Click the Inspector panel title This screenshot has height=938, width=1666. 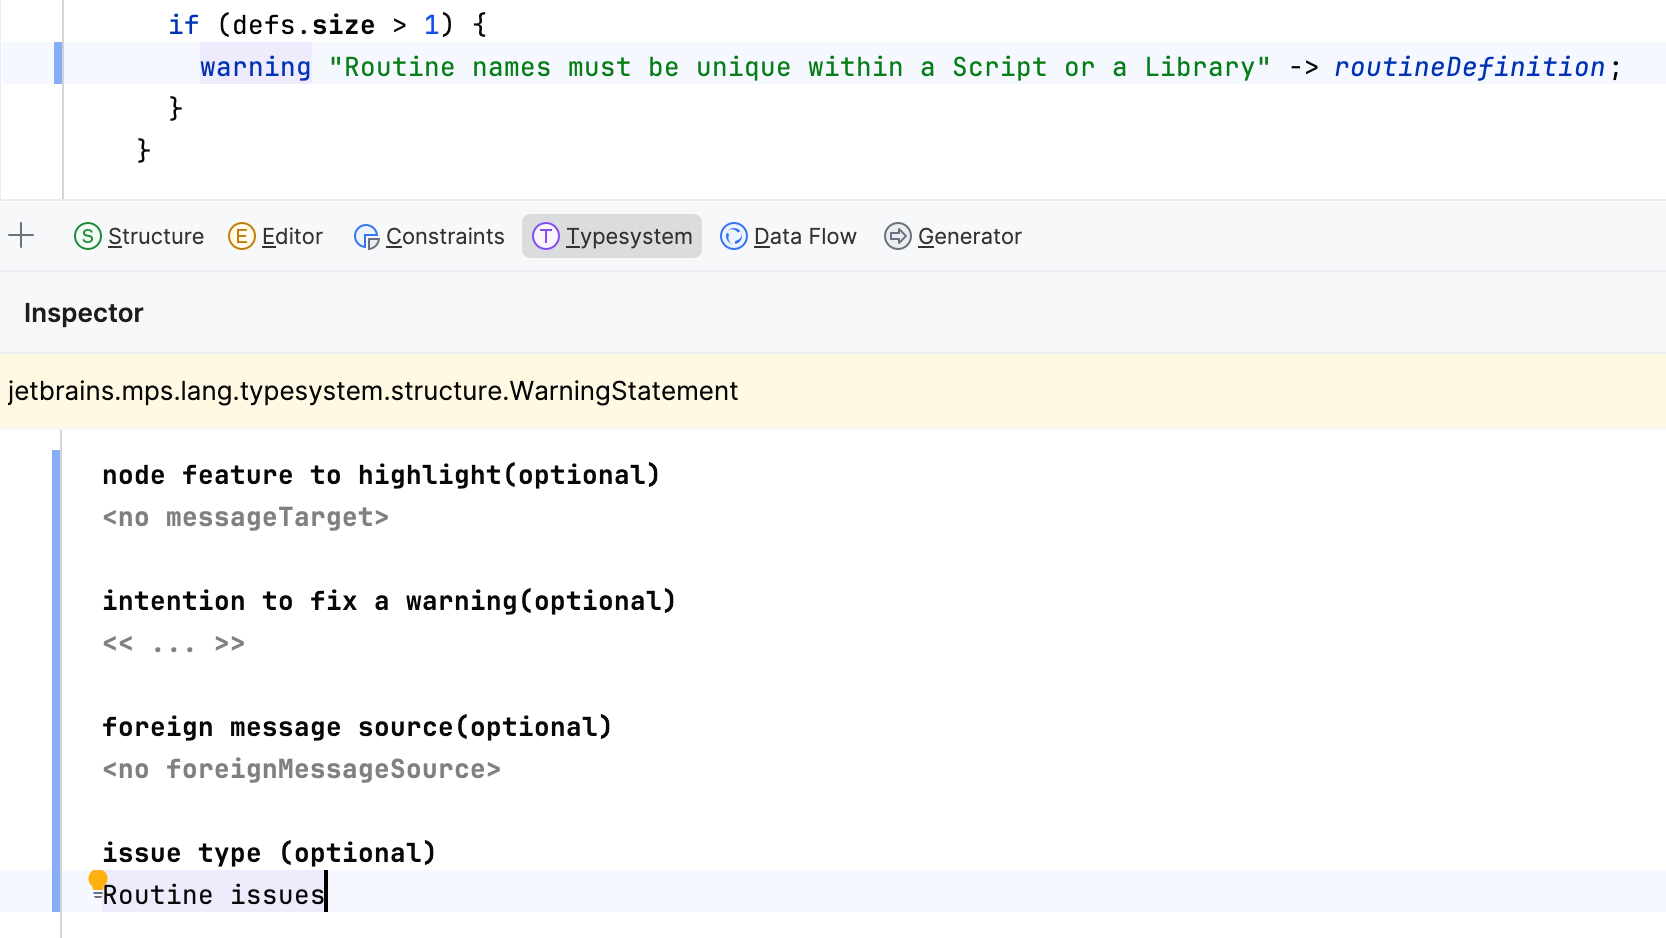coord(83,312)
